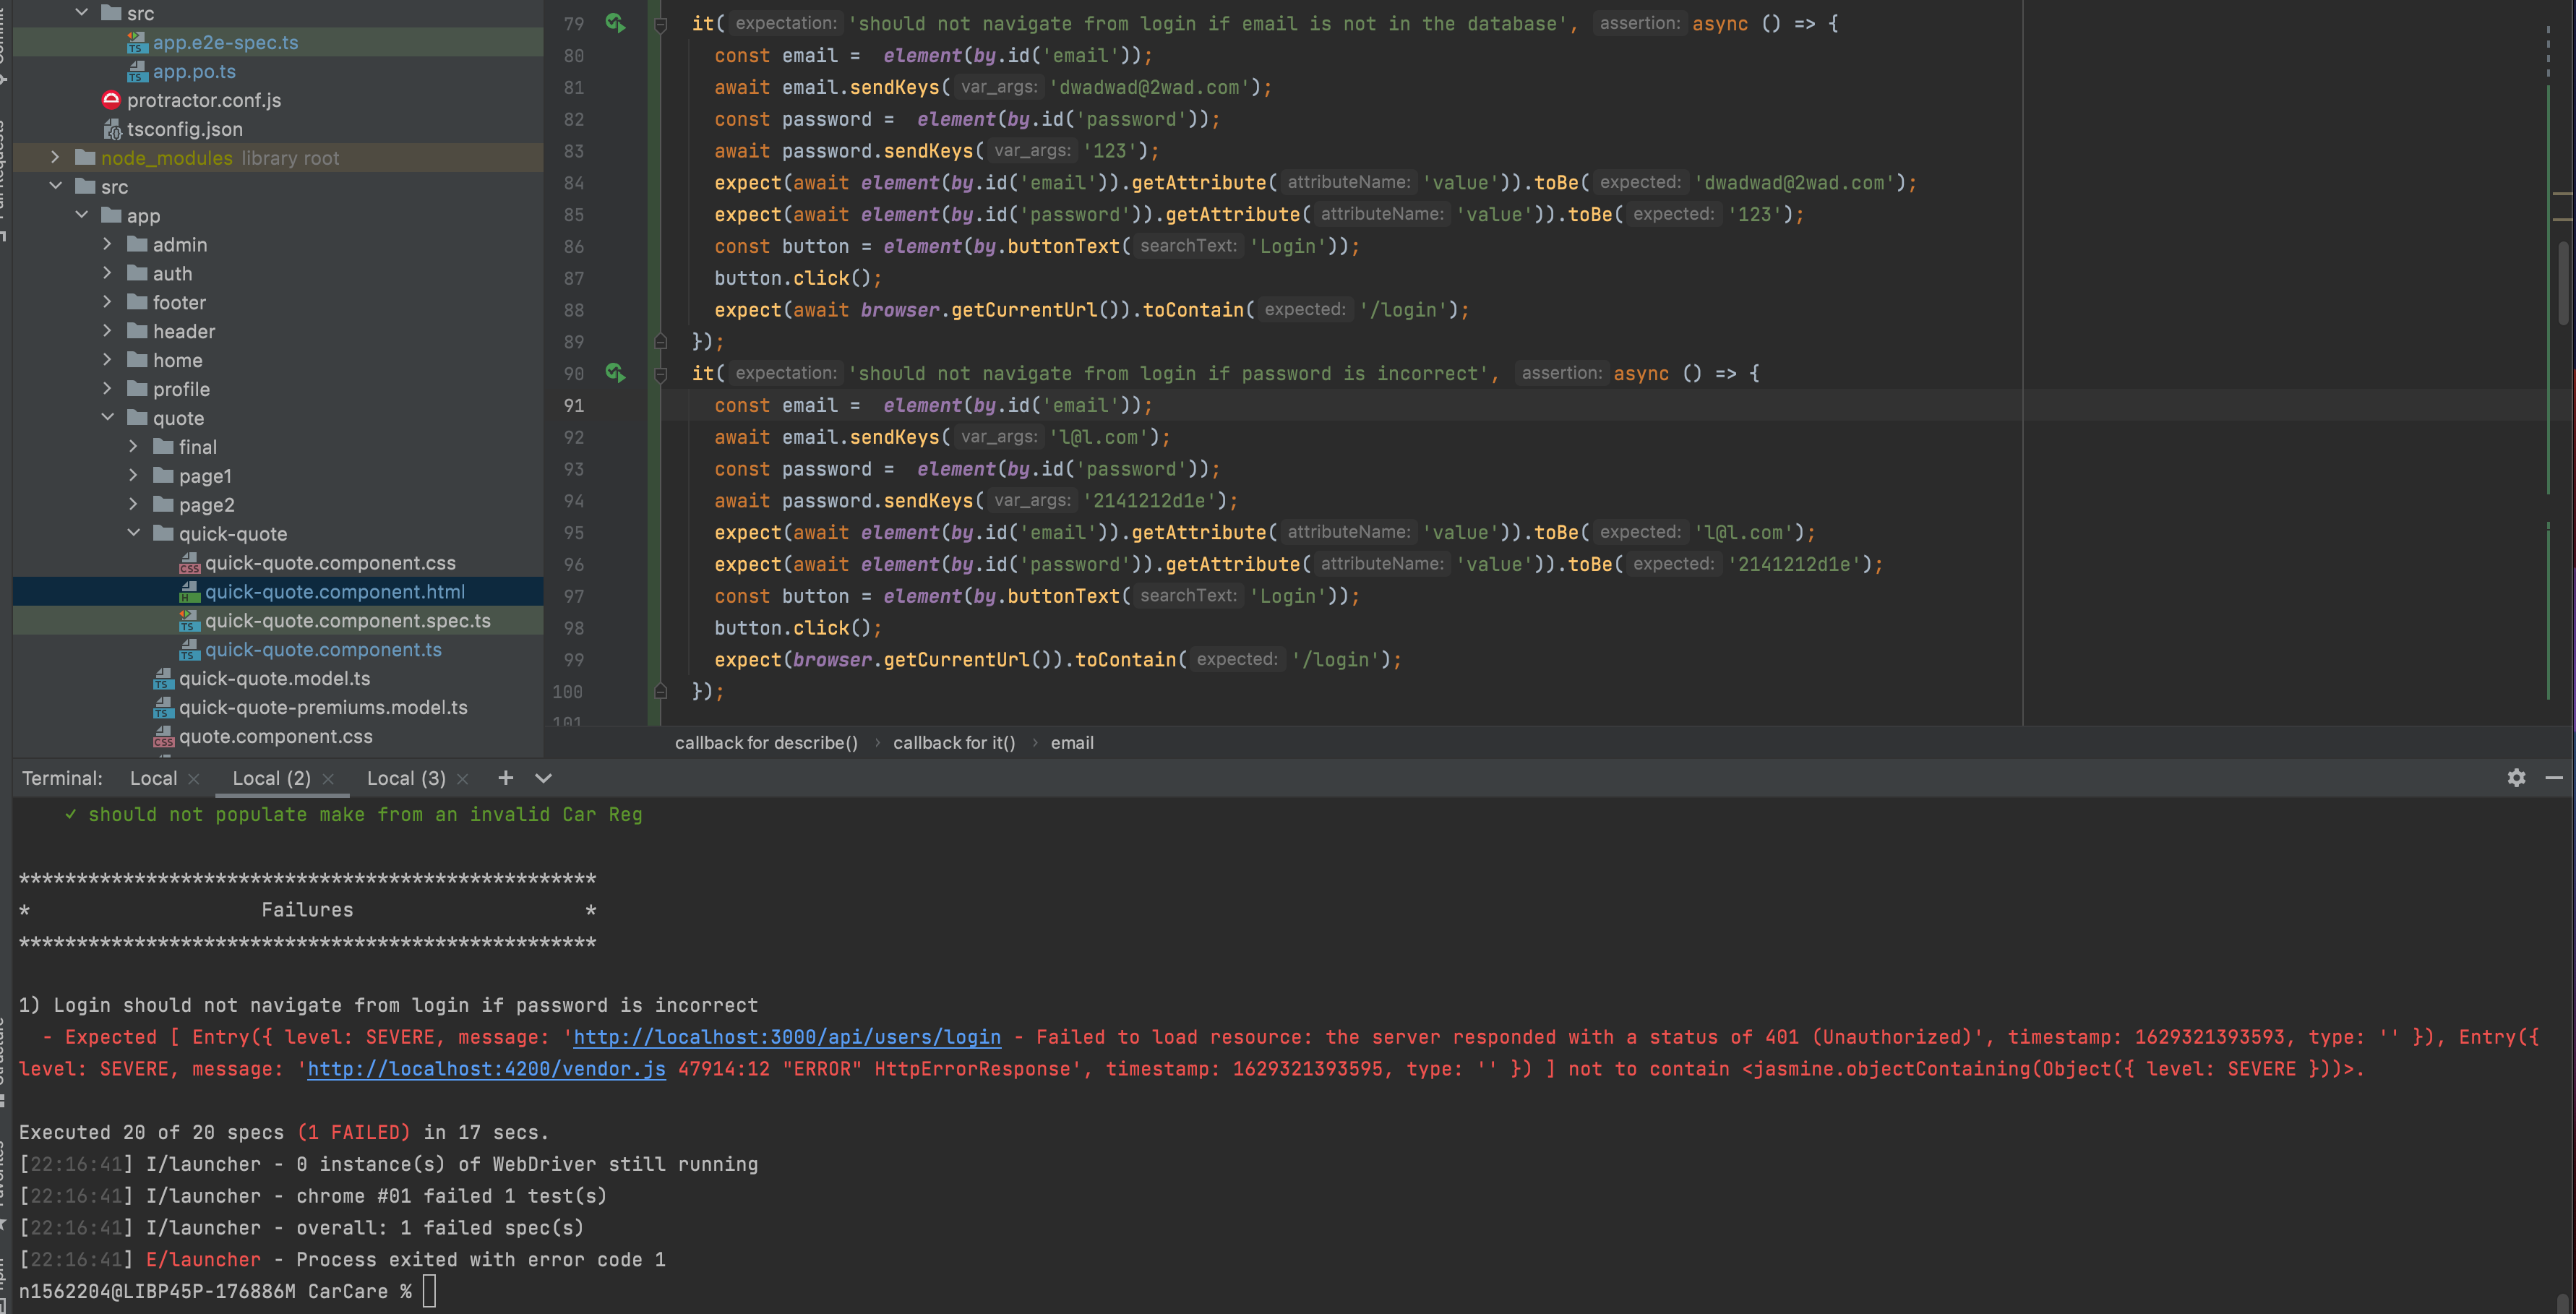Click terminal prompt input after CarCare %
This screenshot has width=2576, height=1314.
429,1291
